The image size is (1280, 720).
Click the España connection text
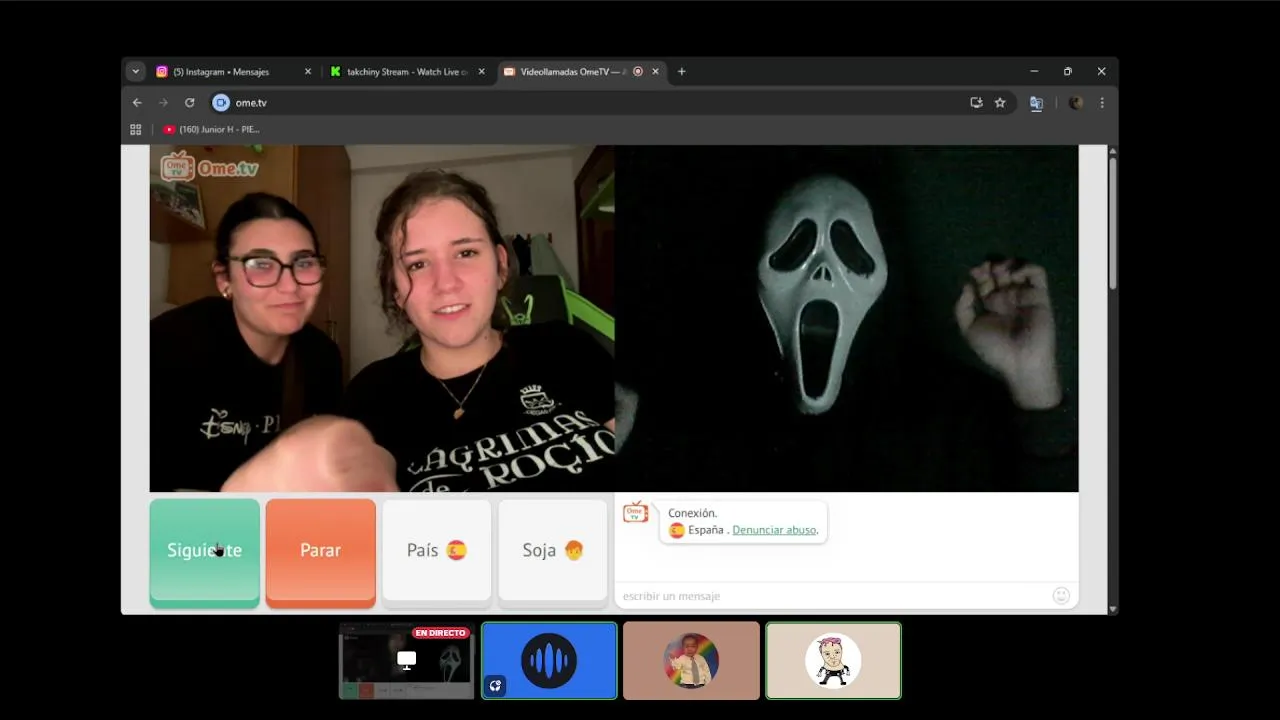706,530
